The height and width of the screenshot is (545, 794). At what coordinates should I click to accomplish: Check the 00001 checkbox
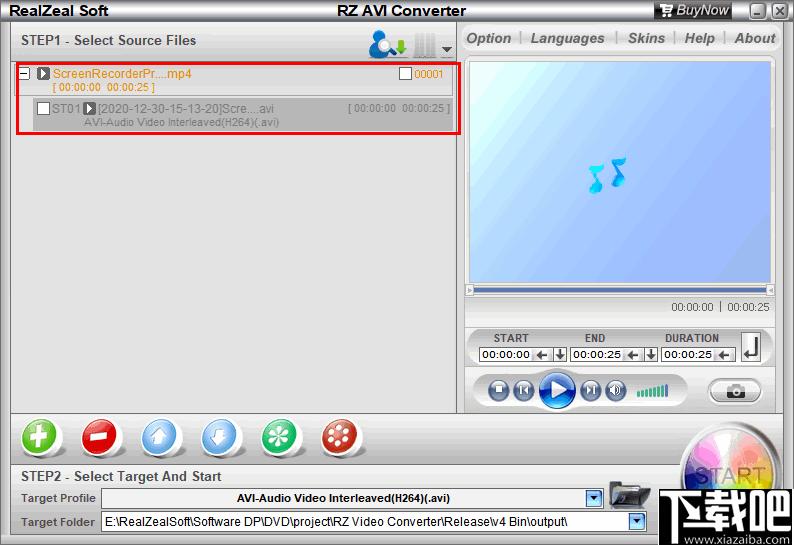405,74
